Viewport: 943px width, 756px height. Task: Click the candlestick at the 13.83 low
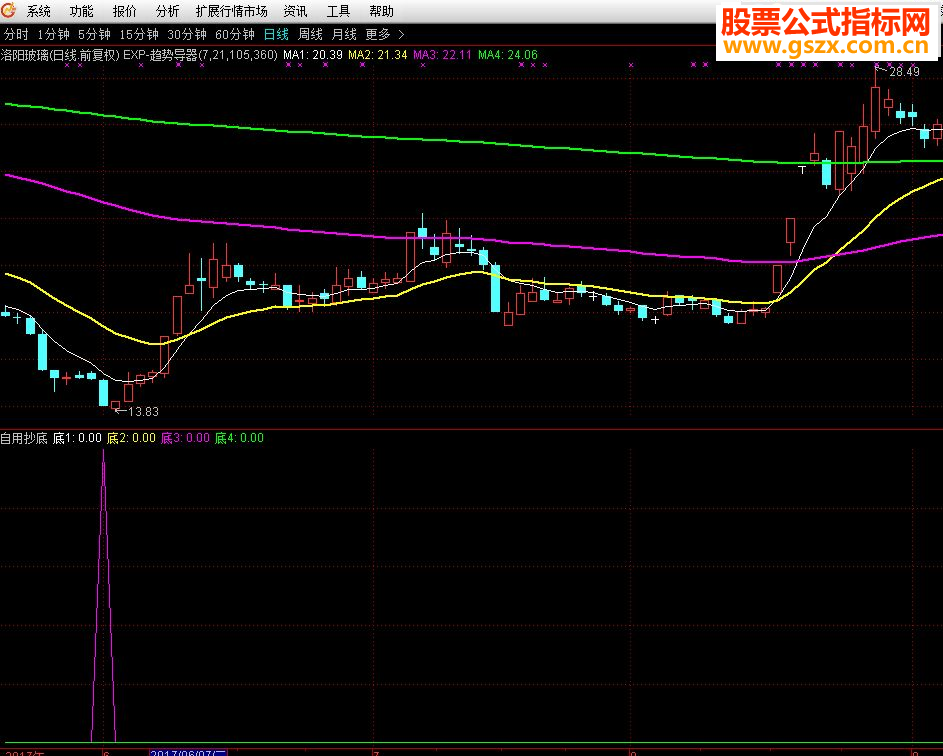click(115, 406)
